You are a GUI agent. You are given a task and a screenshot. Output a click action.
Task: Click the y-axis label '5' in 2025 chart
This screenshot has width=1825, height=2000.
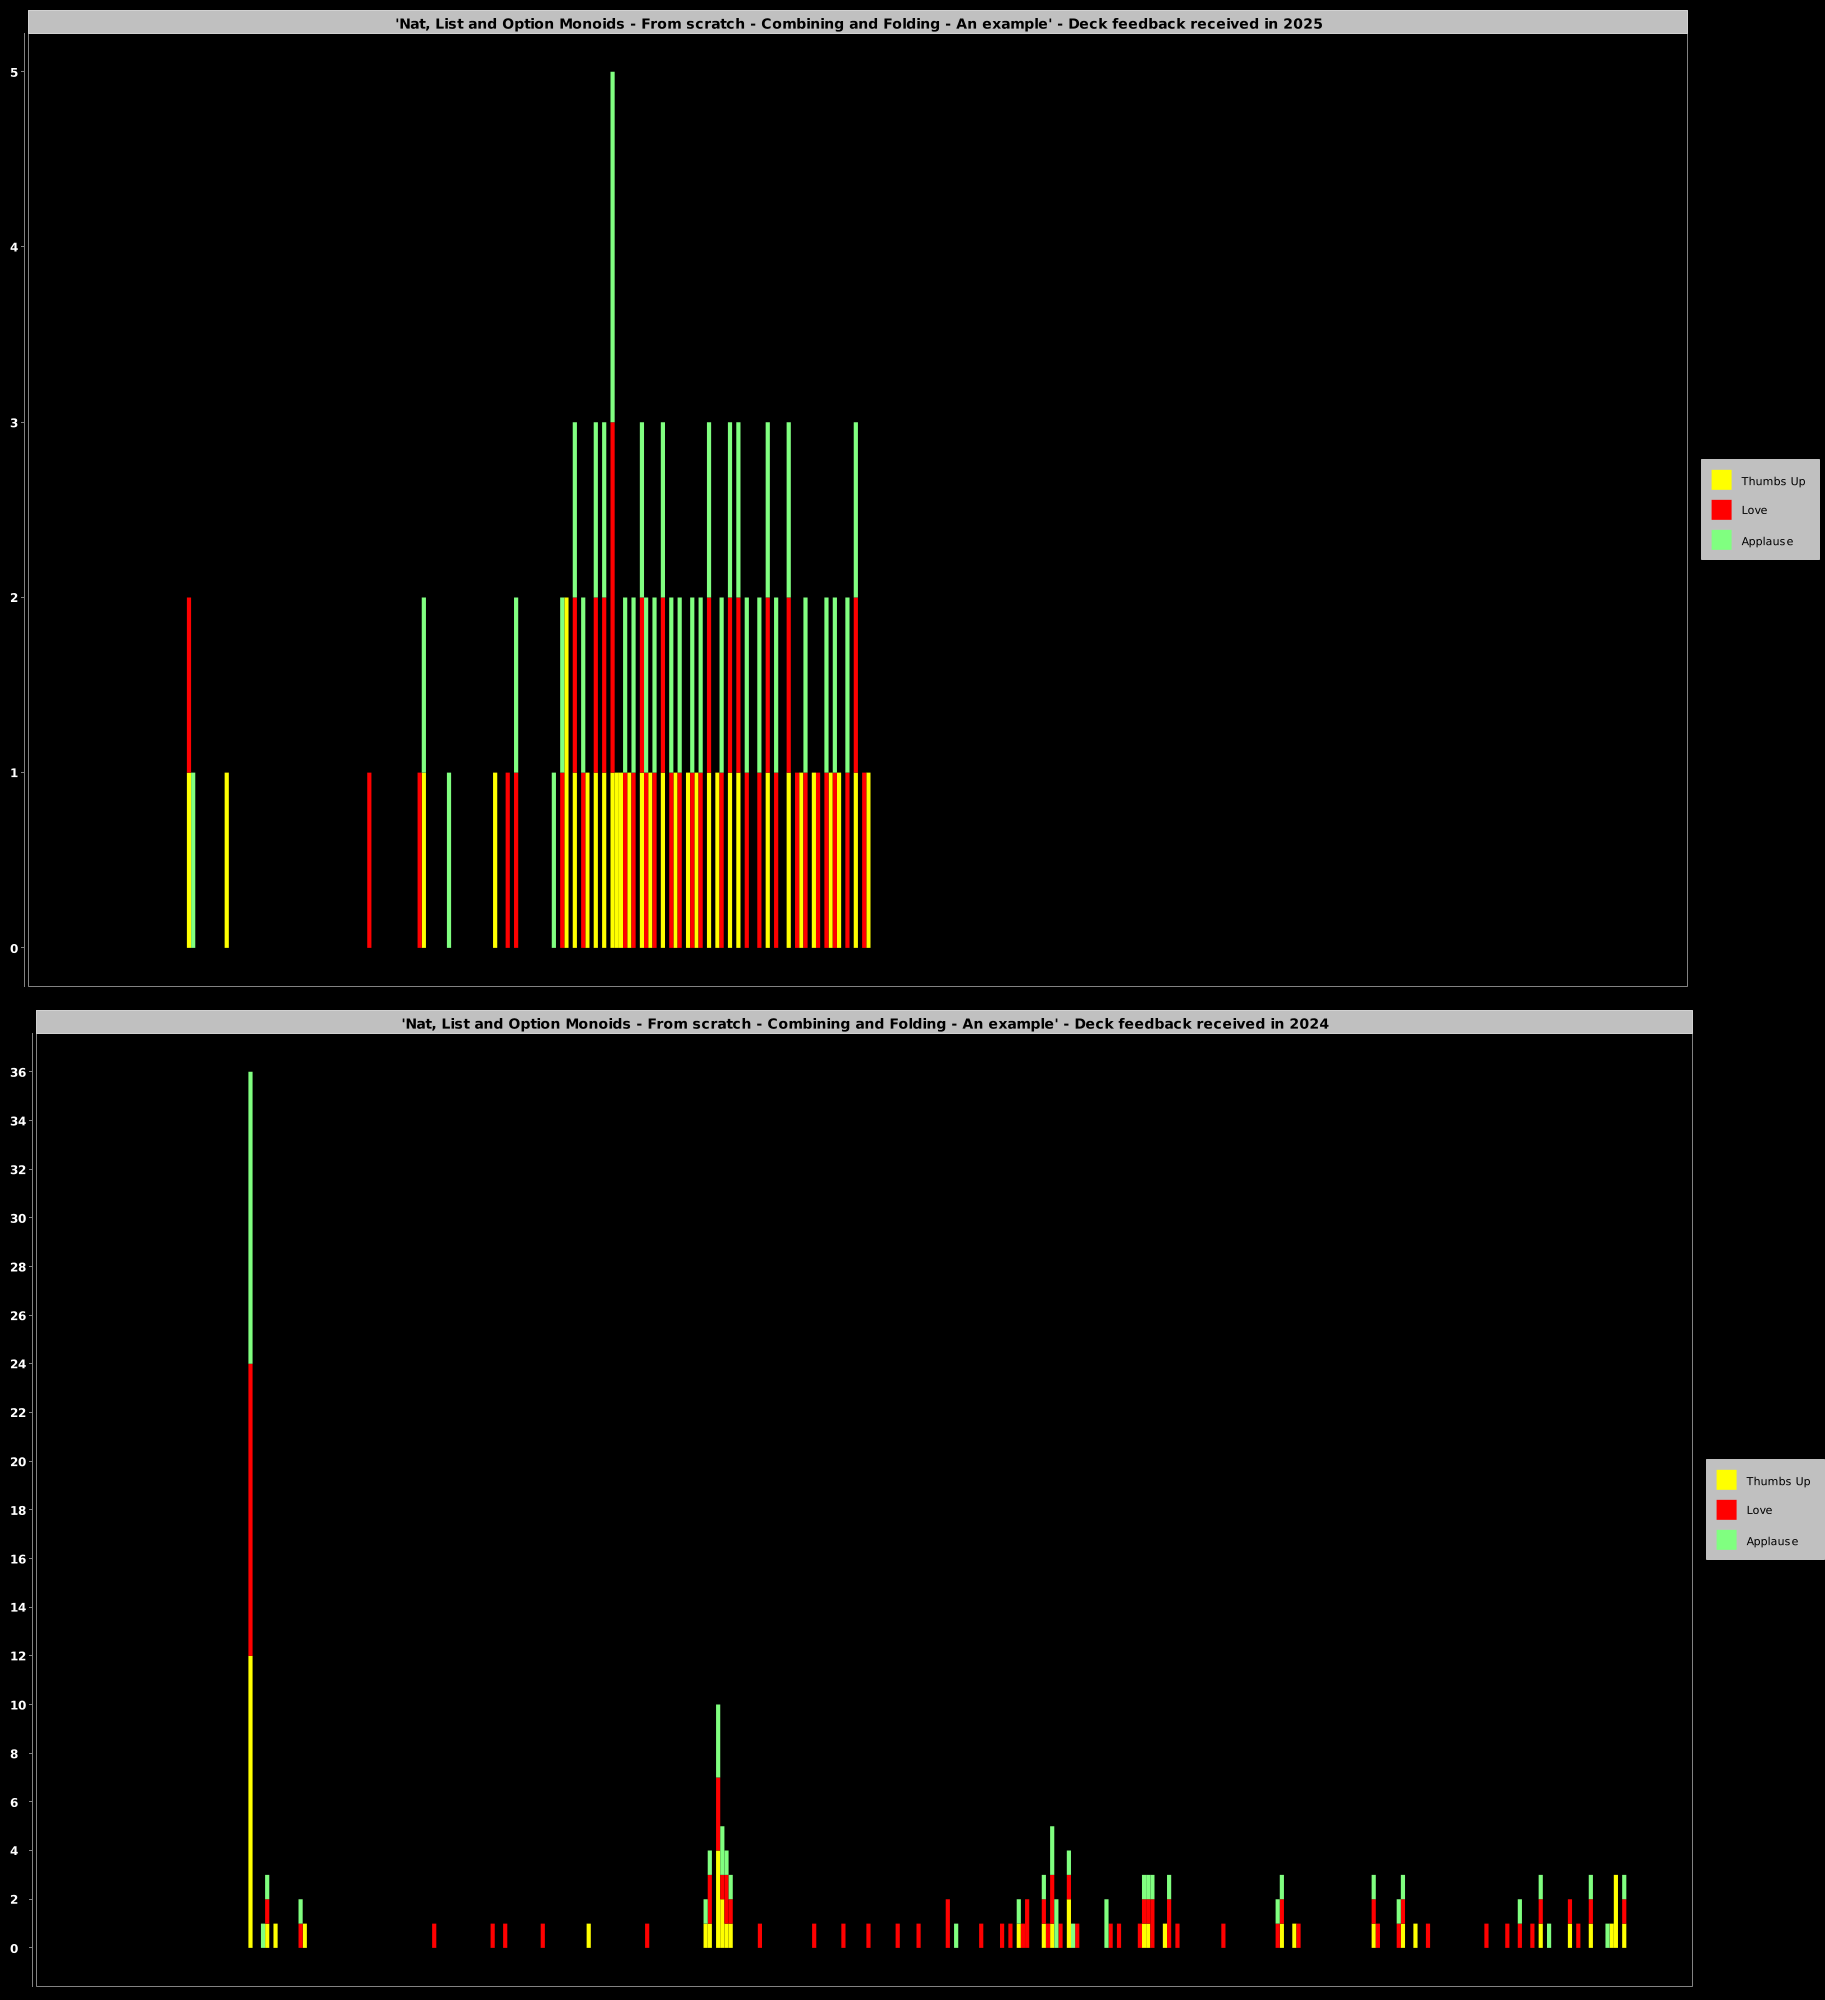14,72
